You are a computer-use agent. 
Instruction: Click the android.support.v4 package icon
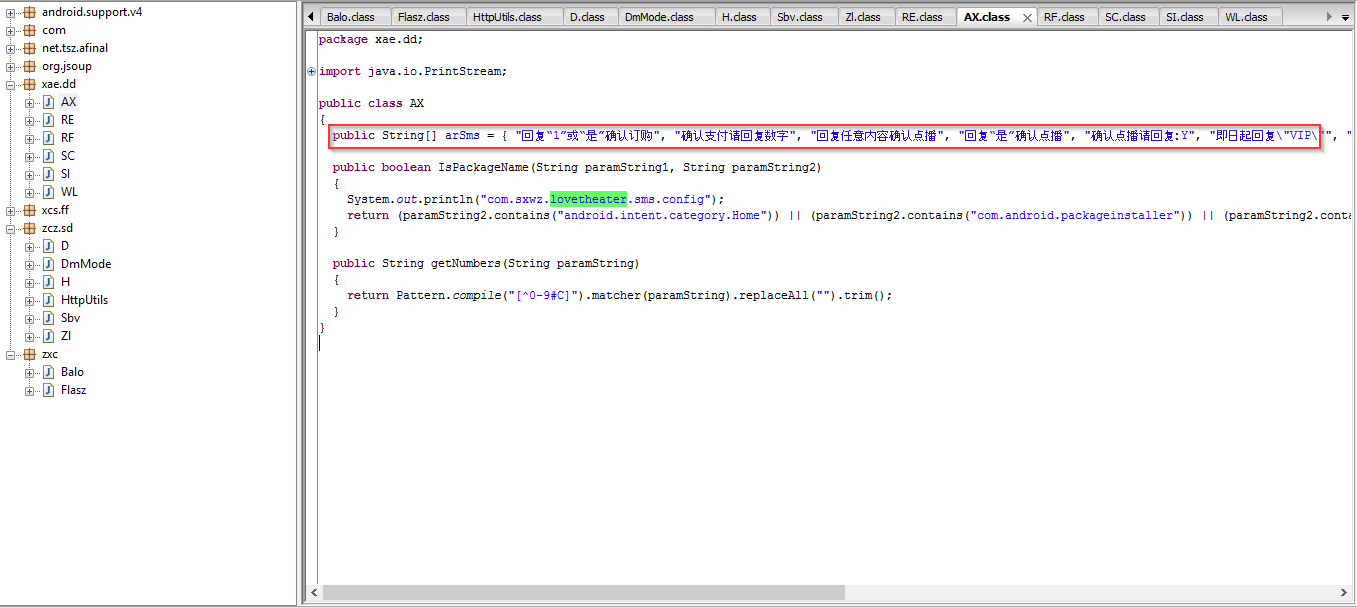click(29, 12)
